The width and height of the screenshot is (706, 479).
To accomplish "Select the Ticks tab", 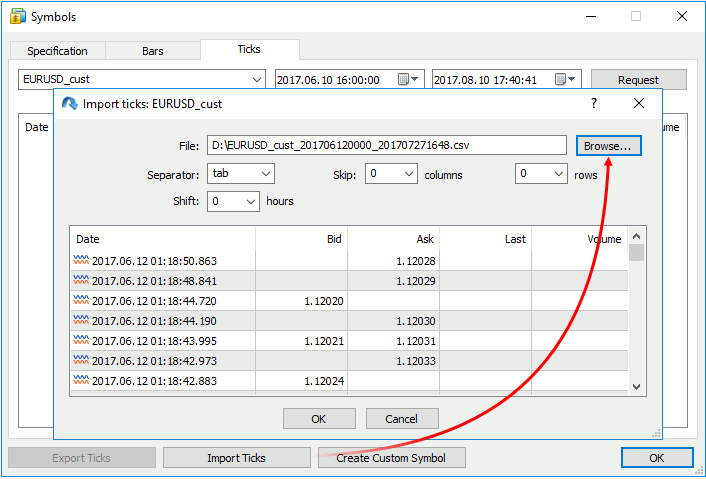I will click(x=249, y=49).
